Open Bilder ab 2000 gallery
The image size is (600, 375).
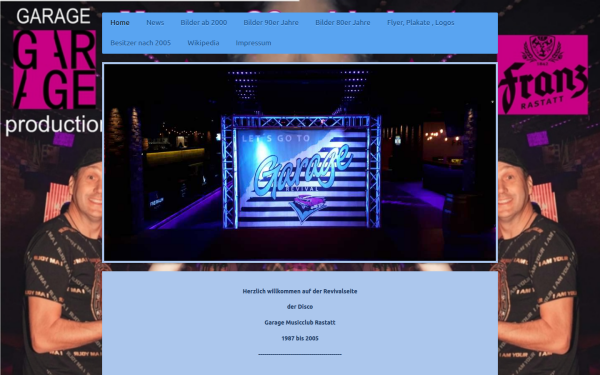204,23
